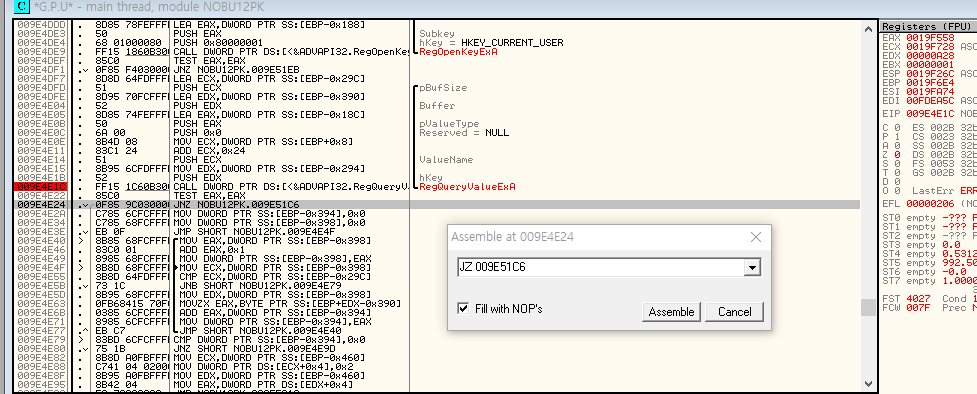Image resolution: width=977 pixels, height=394 pixels.
Task: Select EAX register value 0019F558
Action: 930,38
